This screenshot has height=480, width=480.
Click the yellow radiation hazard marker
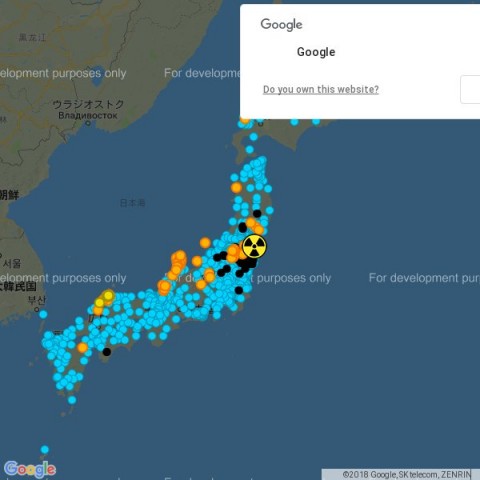[x=254, y=246]
